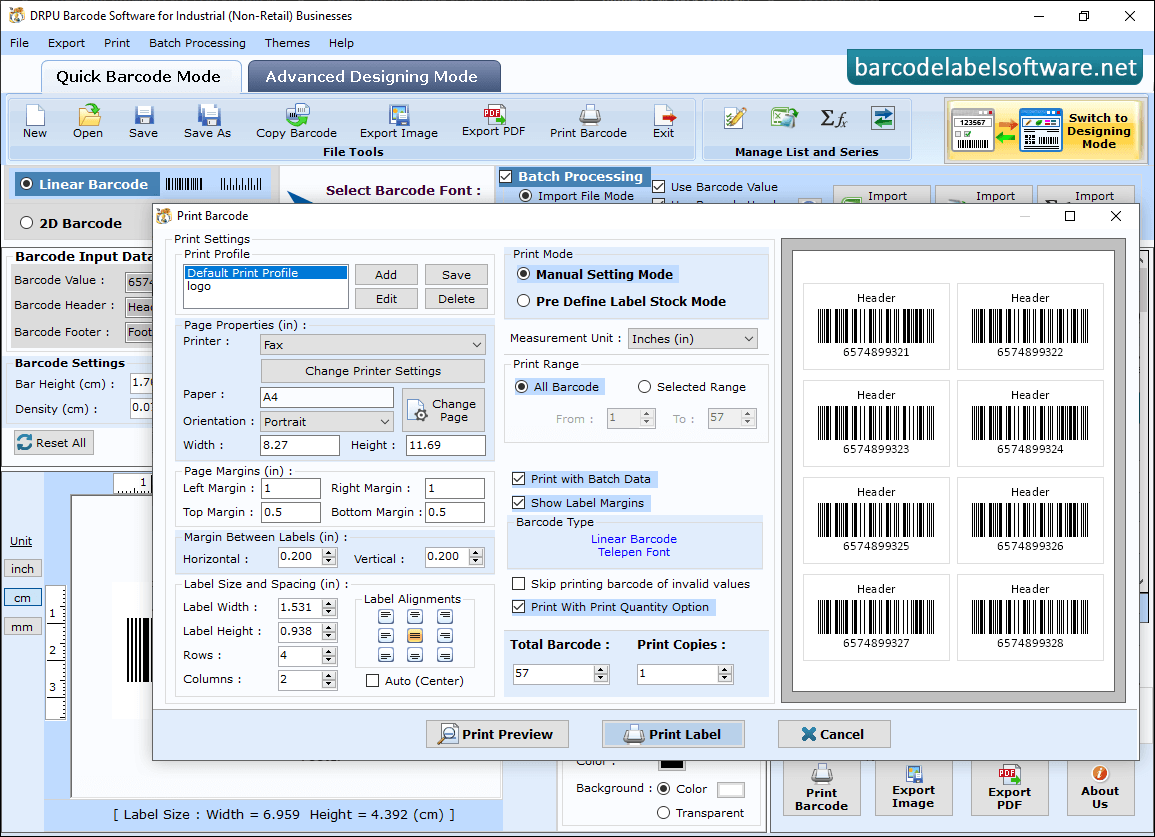The width and height of the screenshot is (1155, 837).
Task: Toggle Print With Print Quantity Option
Action: [519, 607]
